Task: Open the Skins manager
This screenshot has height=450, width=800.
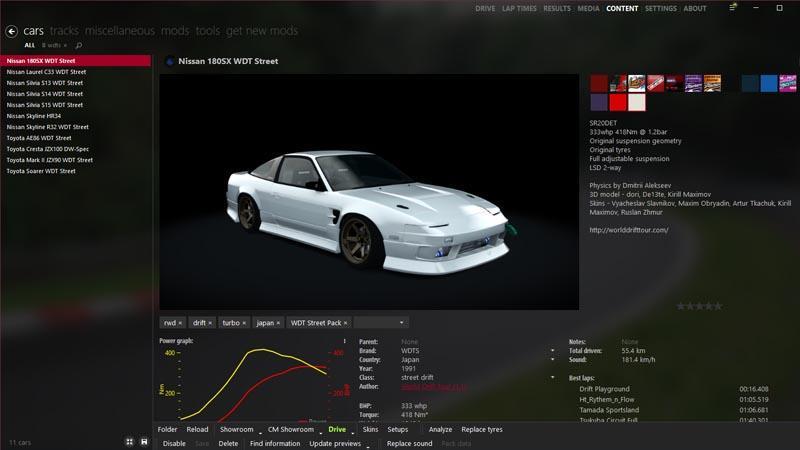Action: (370, 430)
